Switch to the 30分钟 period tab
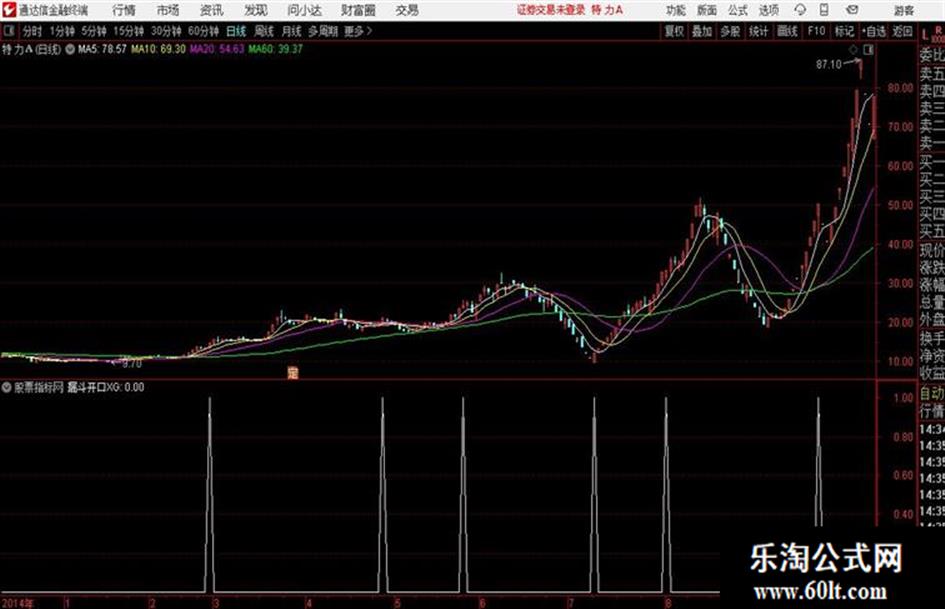The width and height of the screenshot is (945, 609). tap(166, 31)
